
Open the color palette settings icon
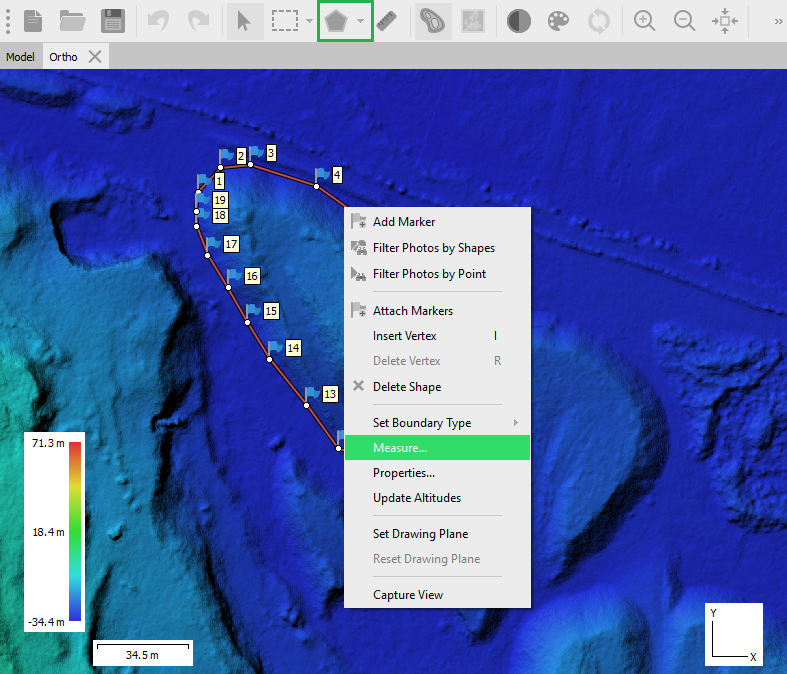[x=559, y=21]
